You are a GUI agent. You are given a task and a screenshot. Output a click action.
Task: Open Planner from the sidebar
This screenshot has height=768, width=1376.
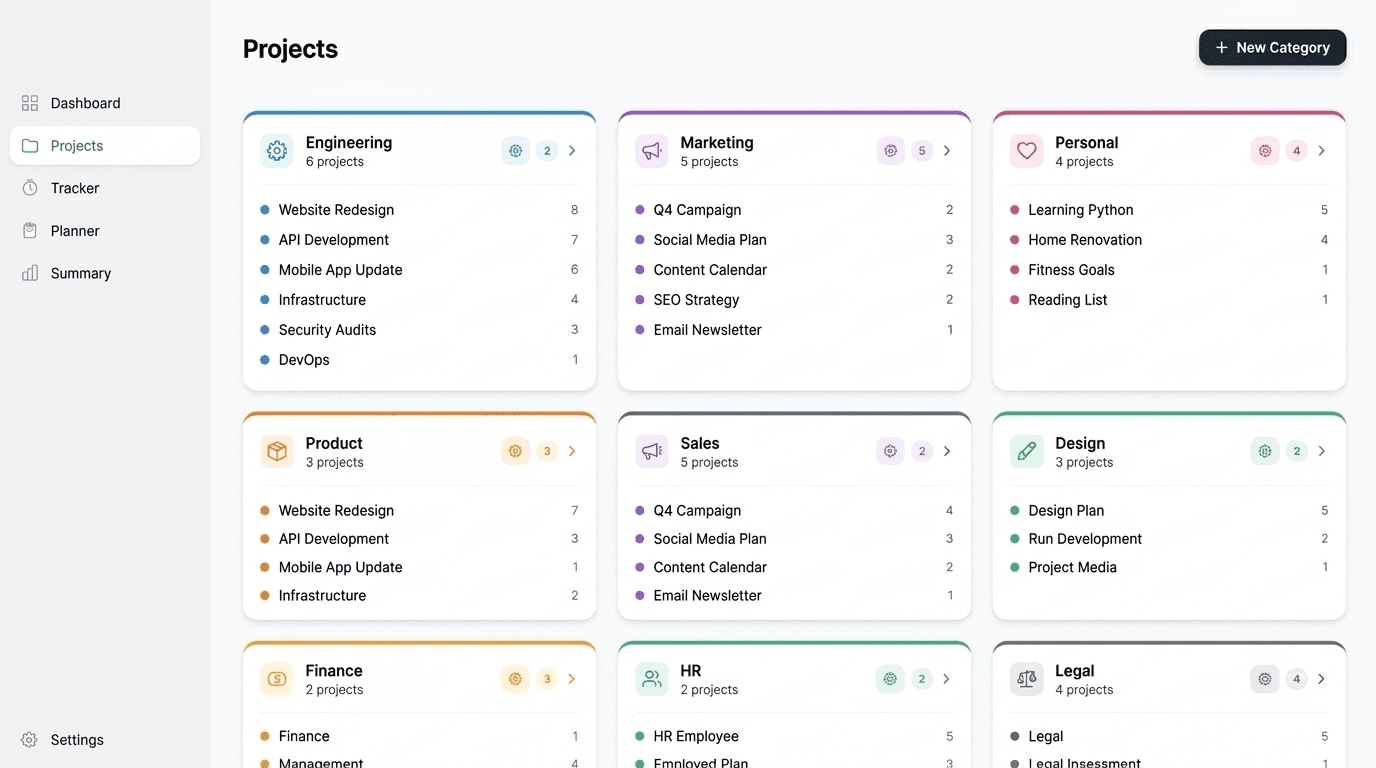coord(105,231)
